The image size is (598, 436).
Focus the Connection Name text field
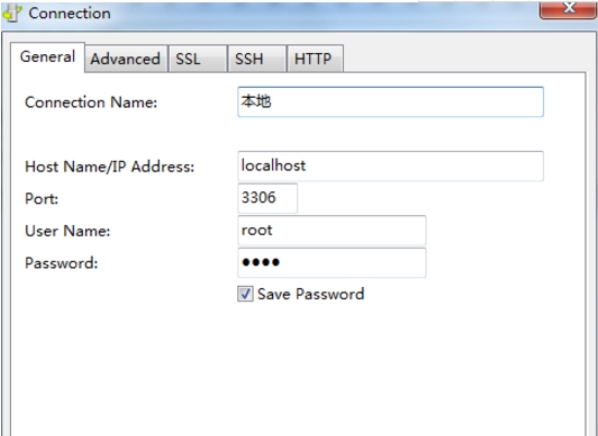391,102
